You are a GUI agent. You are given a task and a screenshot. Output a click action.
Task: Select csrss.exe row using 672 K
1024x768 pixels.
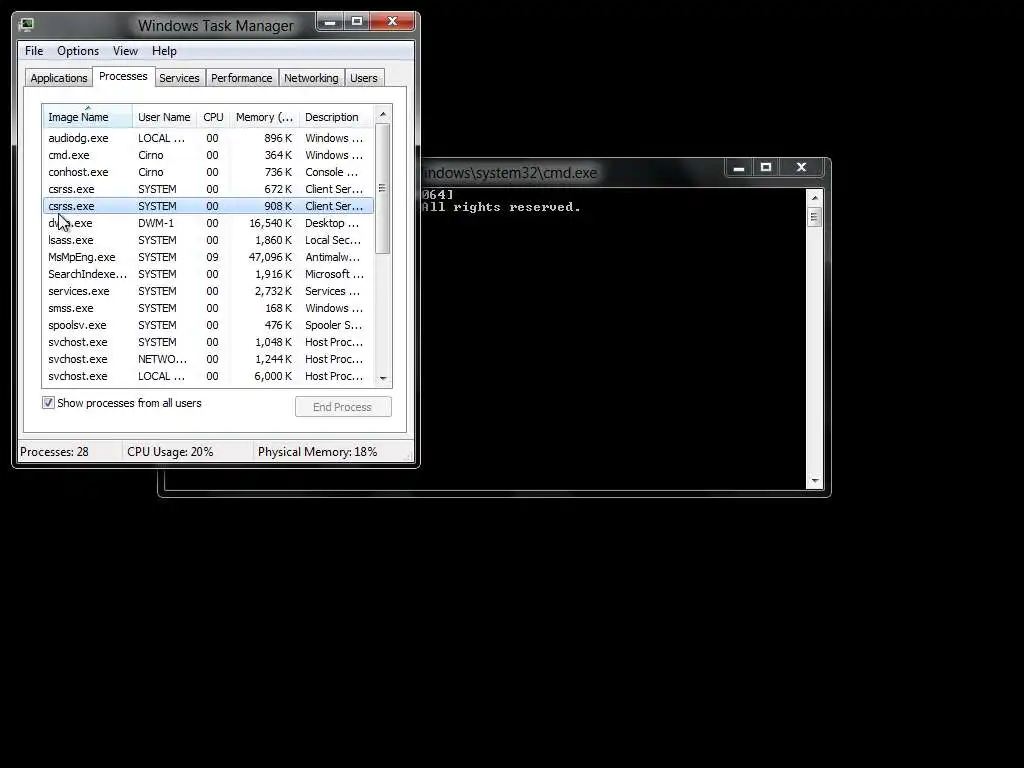208,189
